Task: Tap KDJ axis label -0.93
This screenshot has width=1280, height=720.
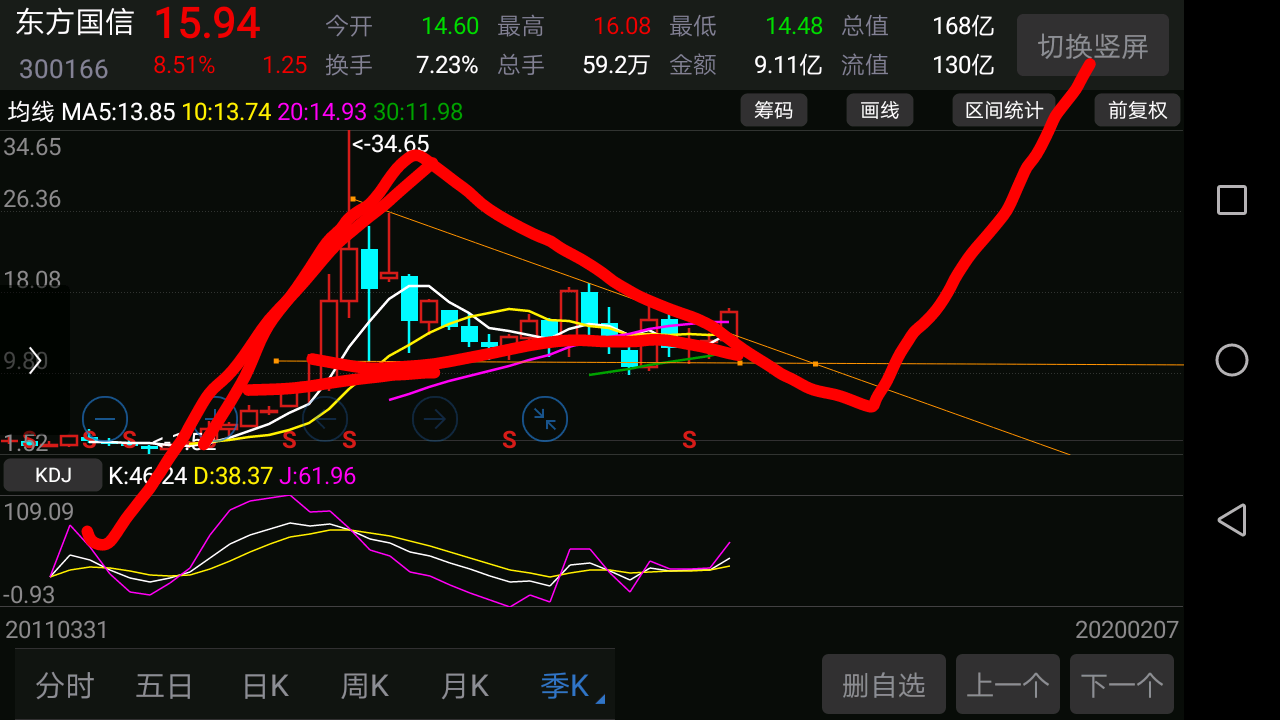Action: click(30, 595)
